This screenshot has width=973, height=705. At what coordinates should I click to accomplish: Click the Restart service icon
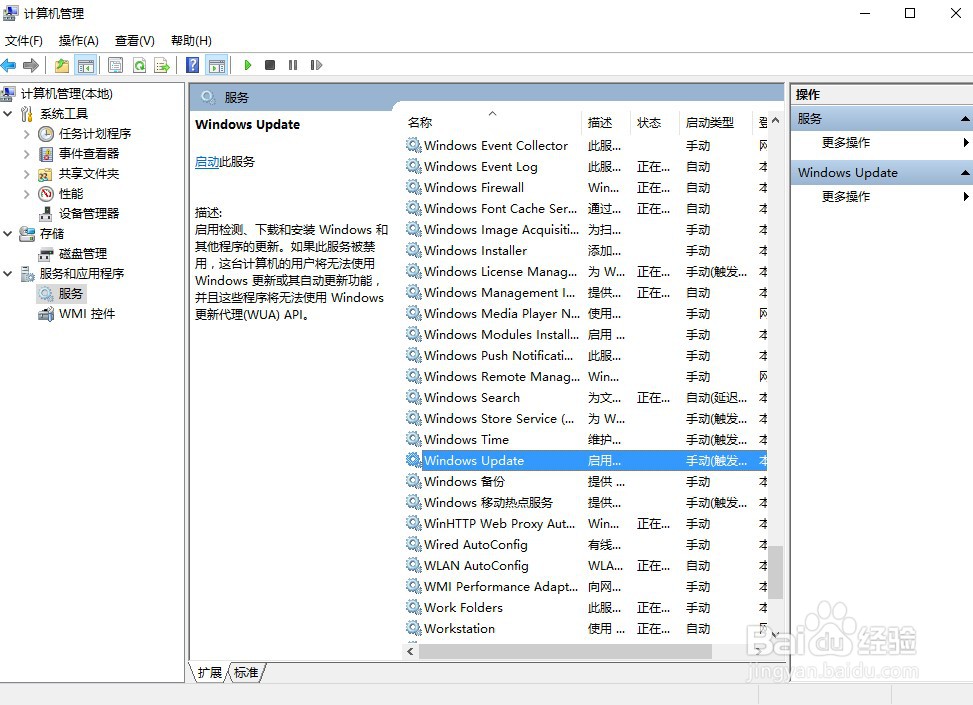pyautogui.click(x=316, y=65)
